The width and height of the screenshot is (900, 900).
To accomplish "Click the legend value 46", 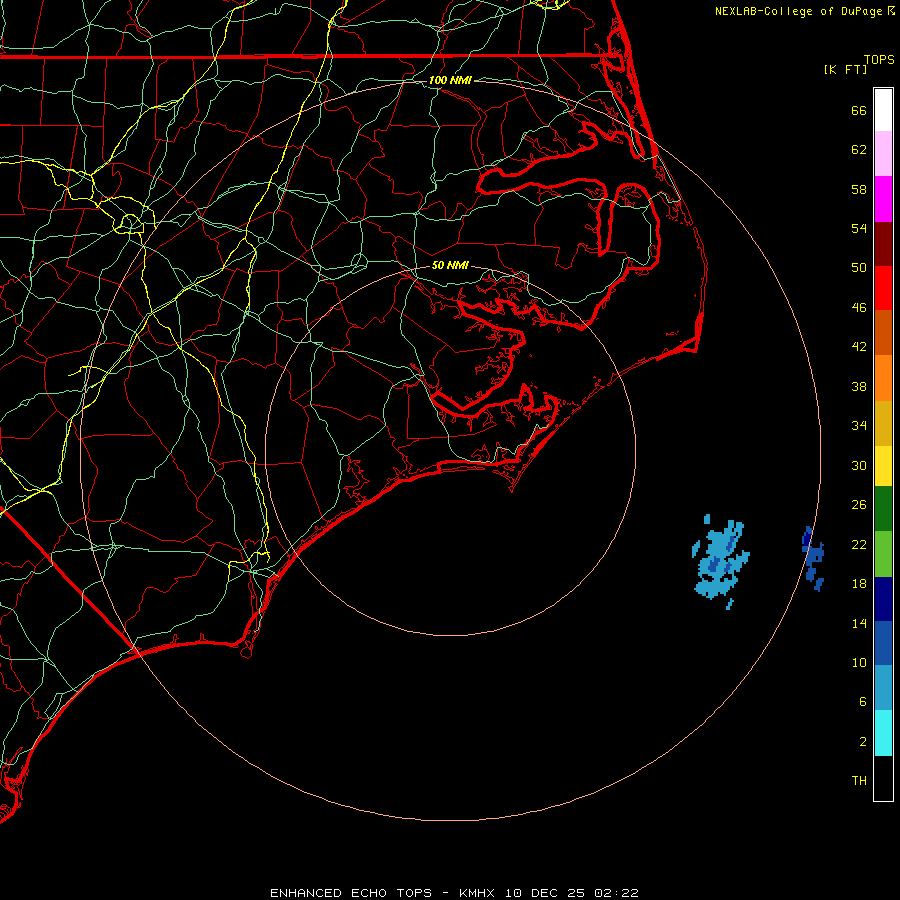I will tap(859, 308).
